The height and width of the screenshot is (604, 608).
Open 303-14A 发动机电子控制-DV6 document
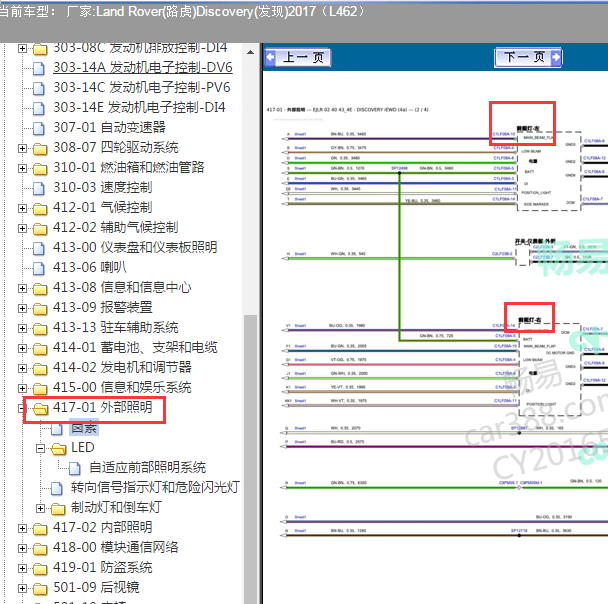(x=143, y=67)
